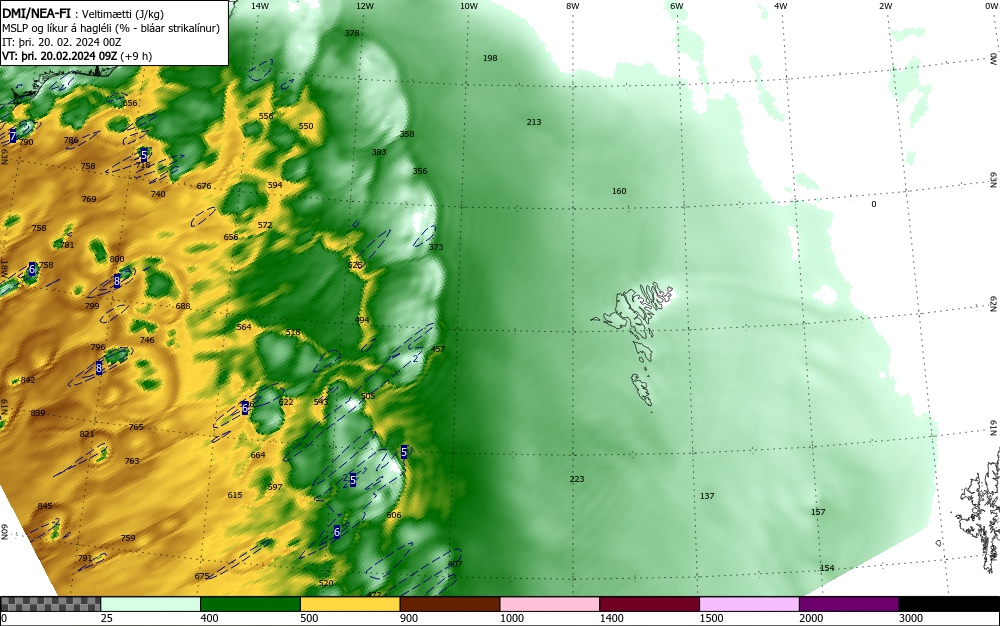Click the map value 842
The height and width of the screenshot is (626, 1000).
click(28, 380)
